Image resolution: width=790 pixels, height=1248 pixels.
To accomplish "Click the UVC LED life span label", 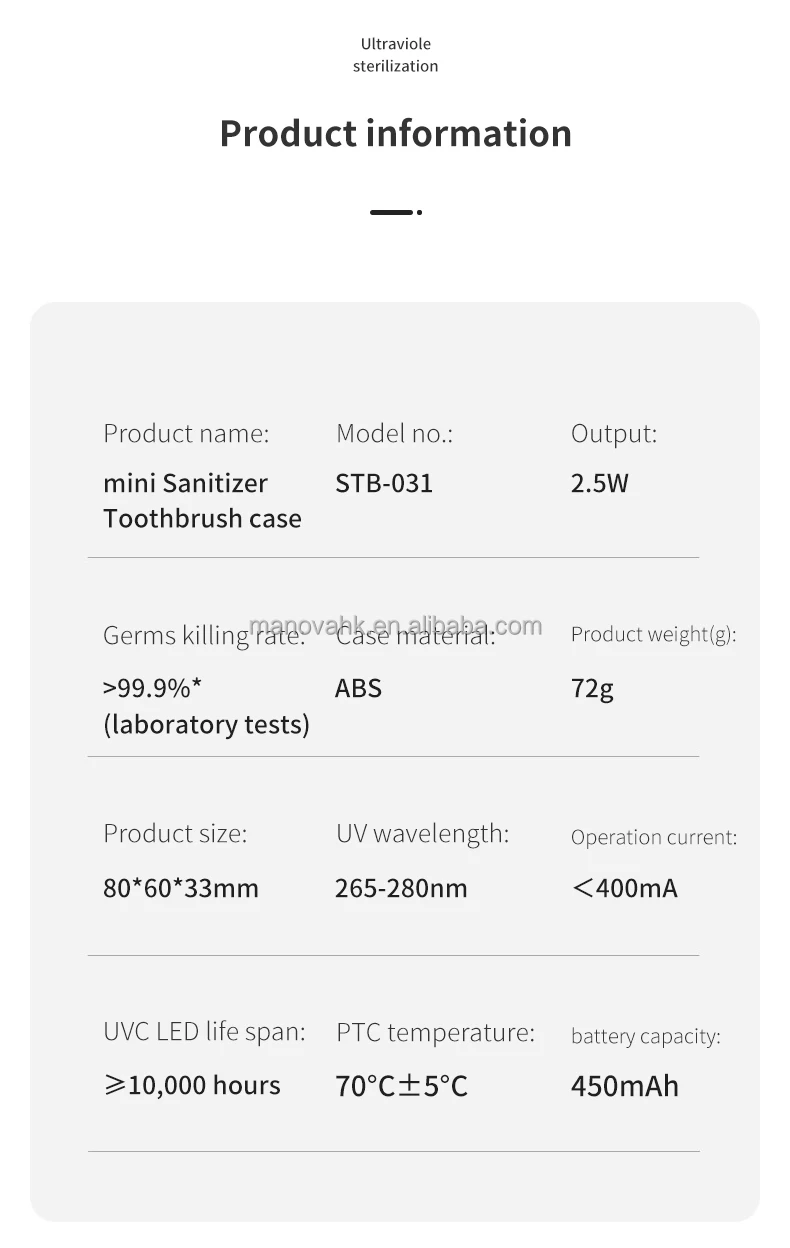I will [x=204, y=1032].
